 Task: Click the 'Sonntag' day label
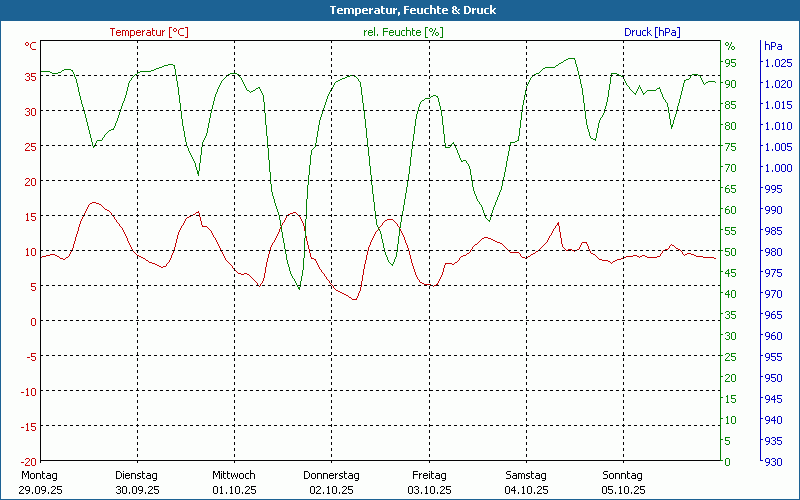click(623, 475)
